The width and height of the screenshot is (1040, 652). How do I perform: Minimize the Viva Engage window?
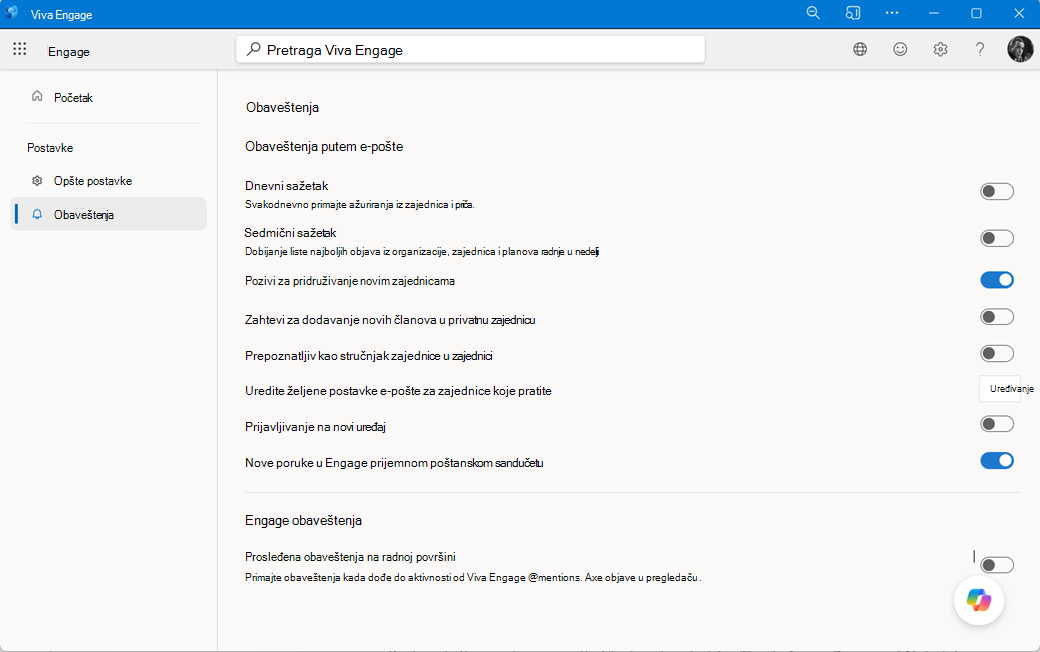click(934, 13)
